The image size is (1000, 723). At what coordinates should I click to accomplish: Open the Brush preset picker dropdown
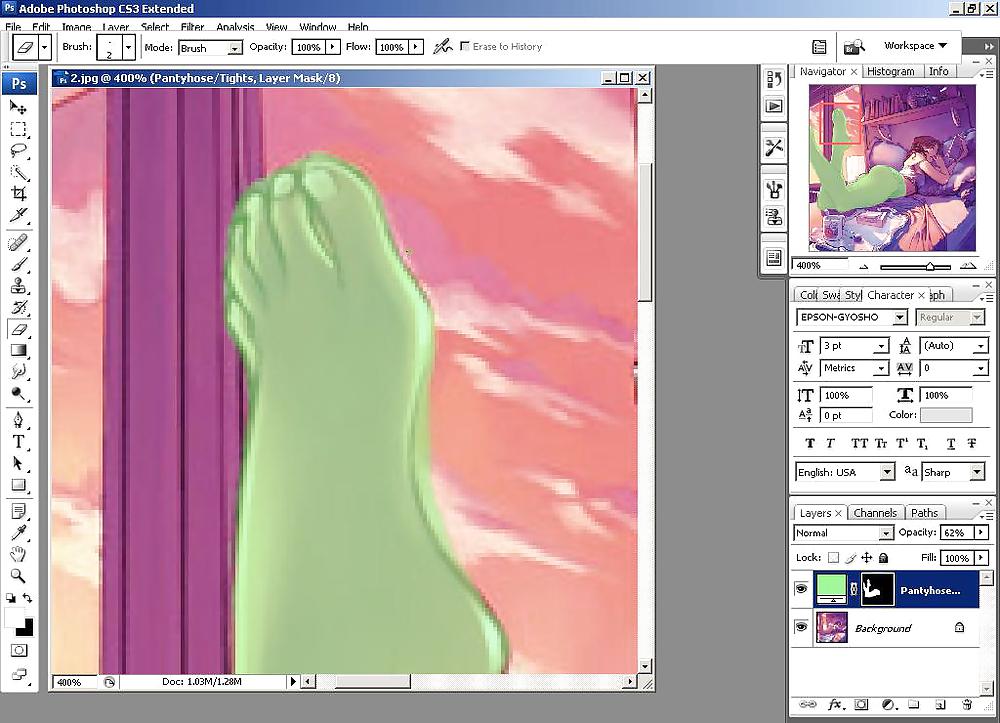[x=128, y=47]
